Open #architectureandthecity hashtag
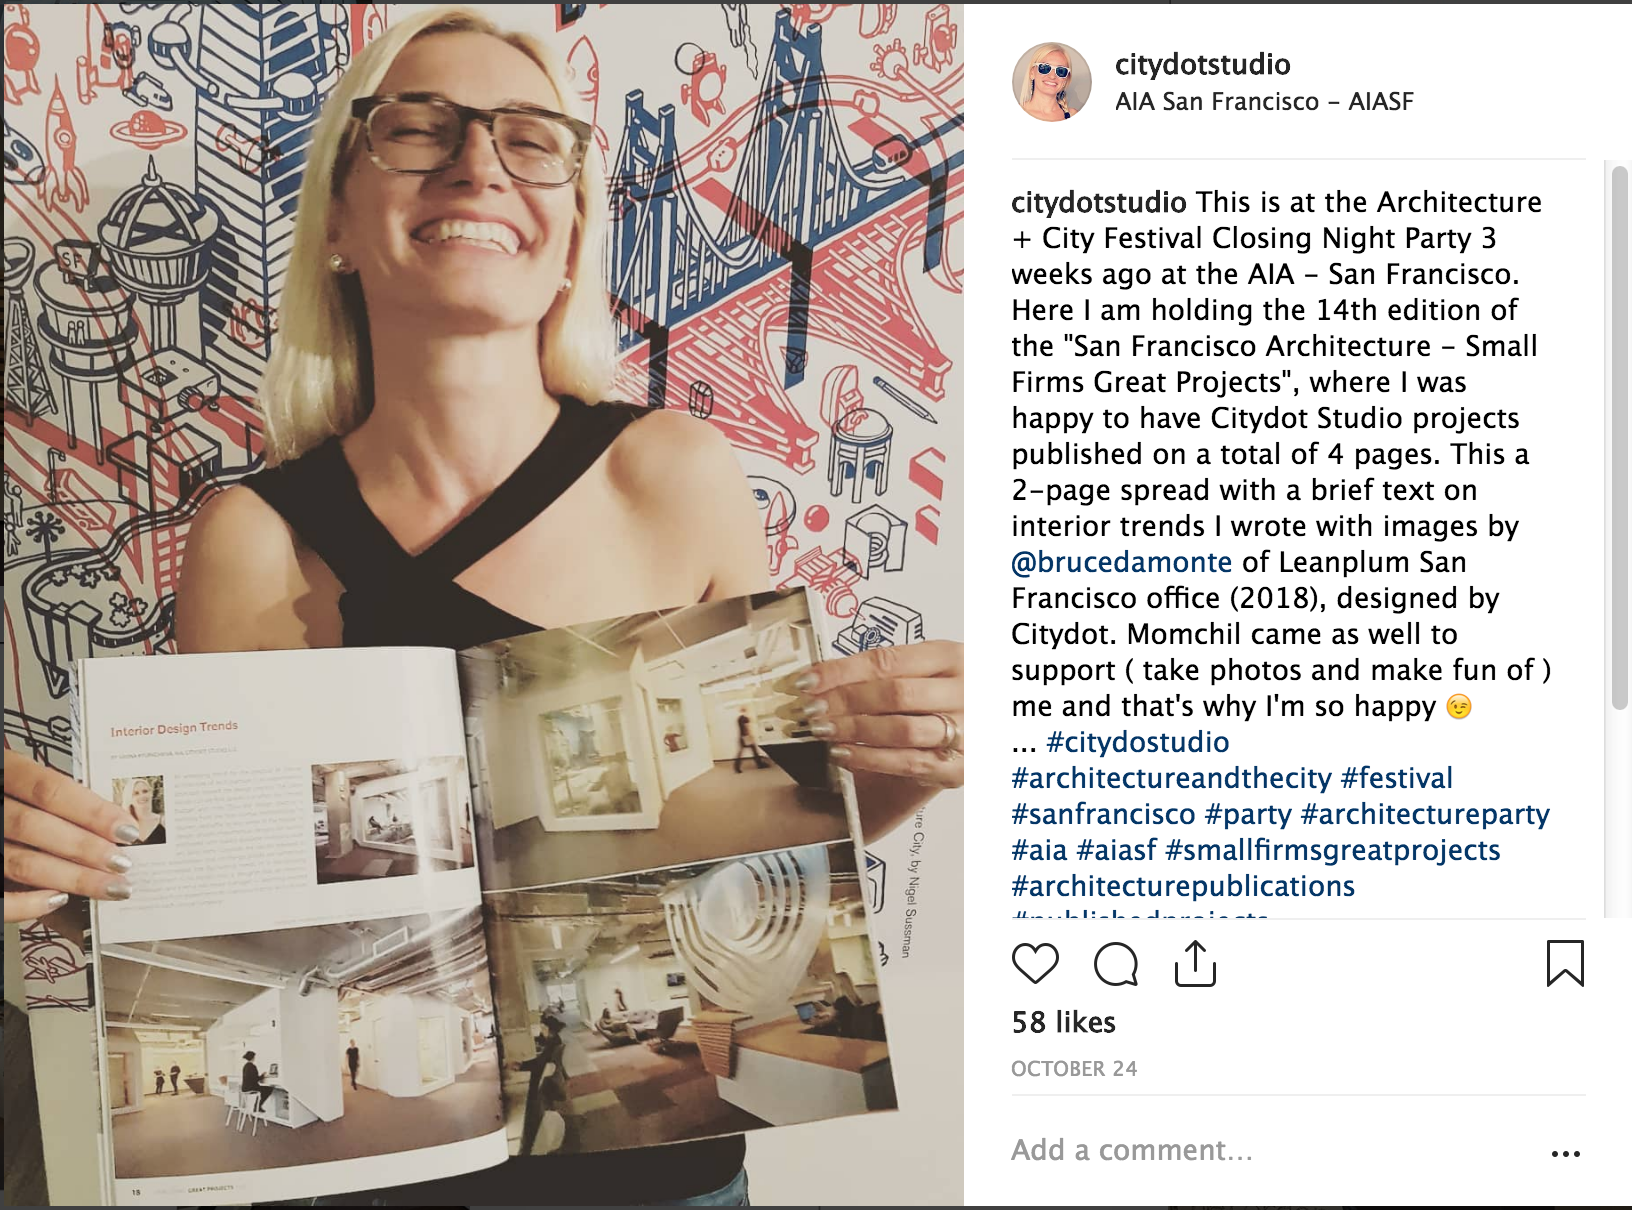 (x=1171, y=778)
